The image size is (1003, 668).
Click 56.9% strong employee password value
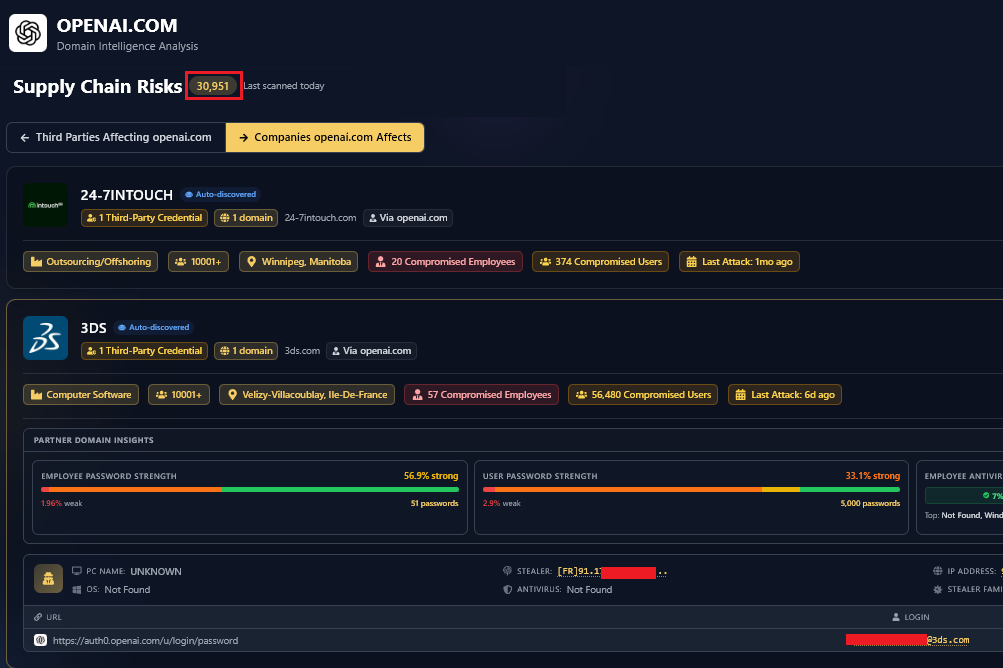[431, 476]
